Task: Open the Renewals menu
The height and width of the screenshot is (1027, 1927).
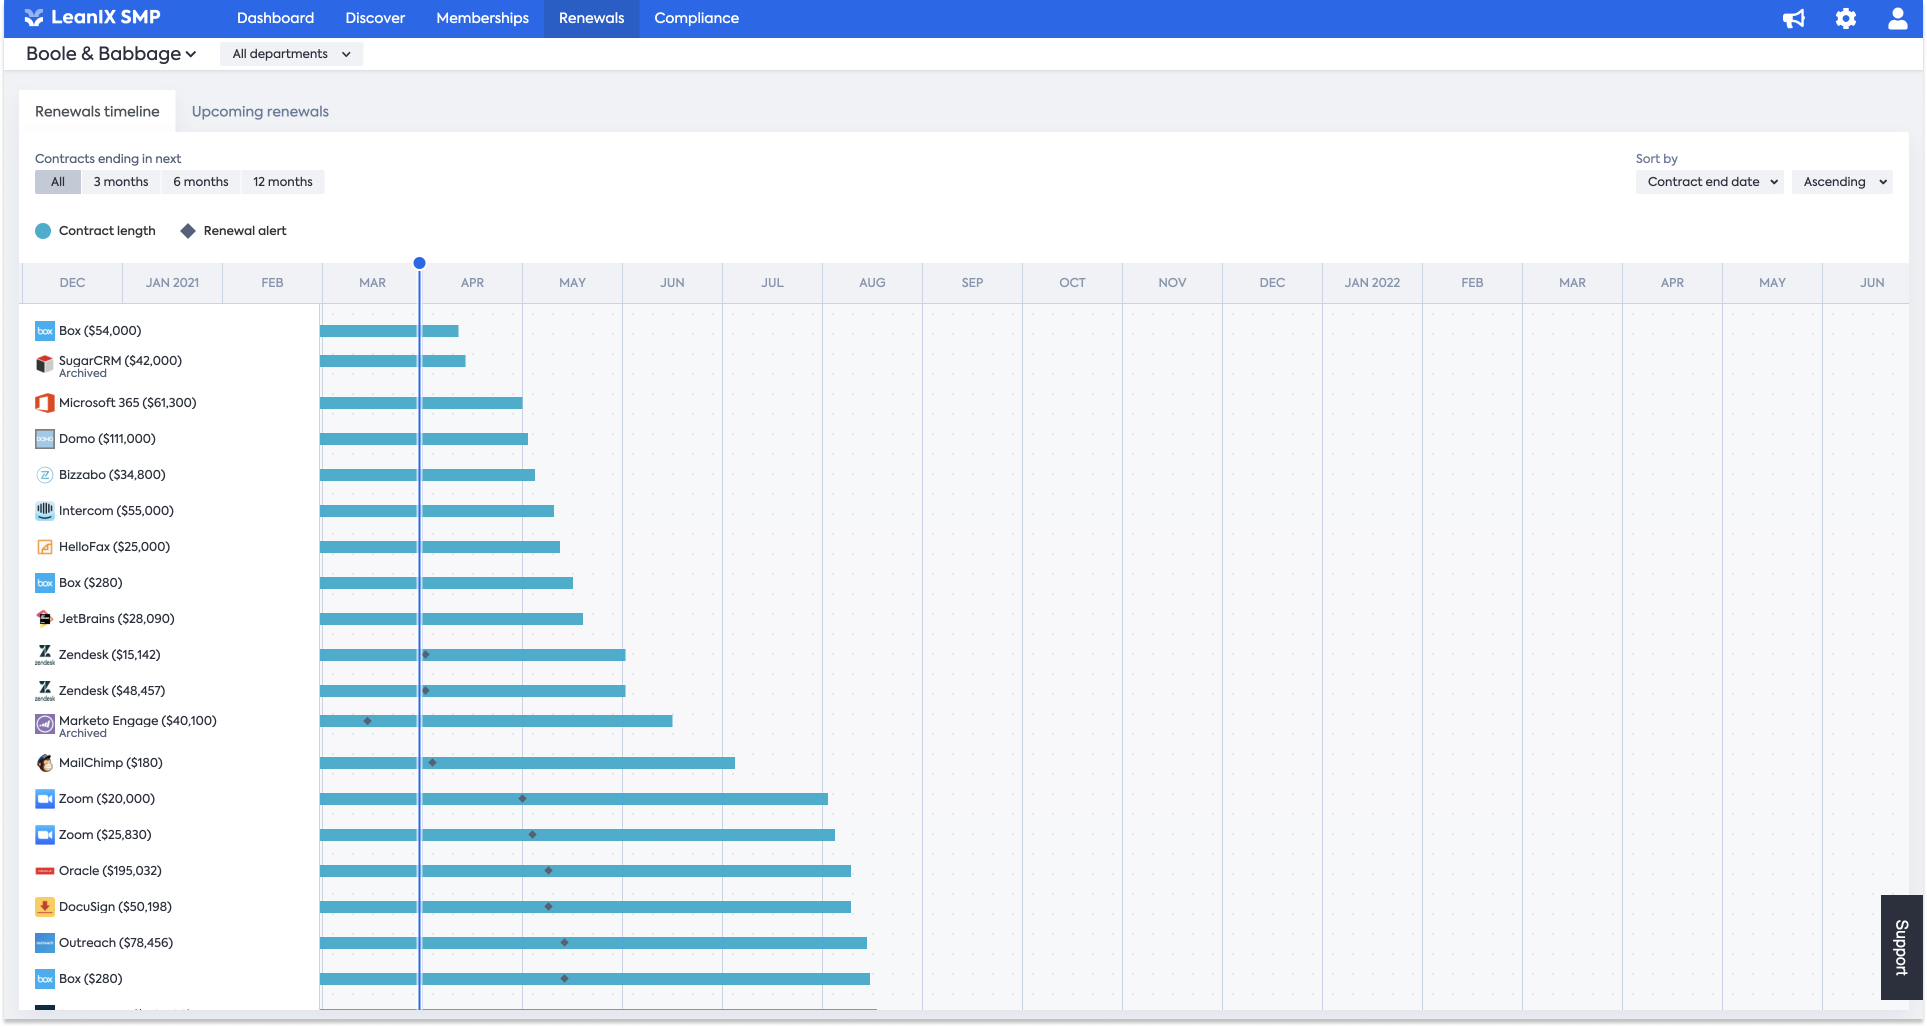Action: pyautogui.click(x=592, y=18)
